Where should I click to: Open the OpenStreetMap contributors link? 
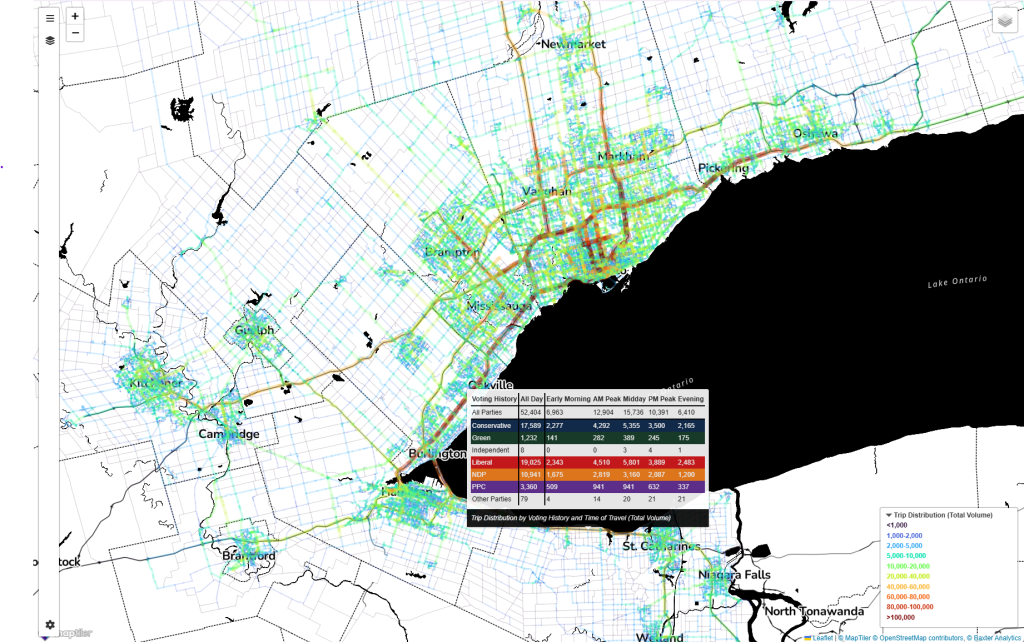pyautogui.click(x=916, y=637)
